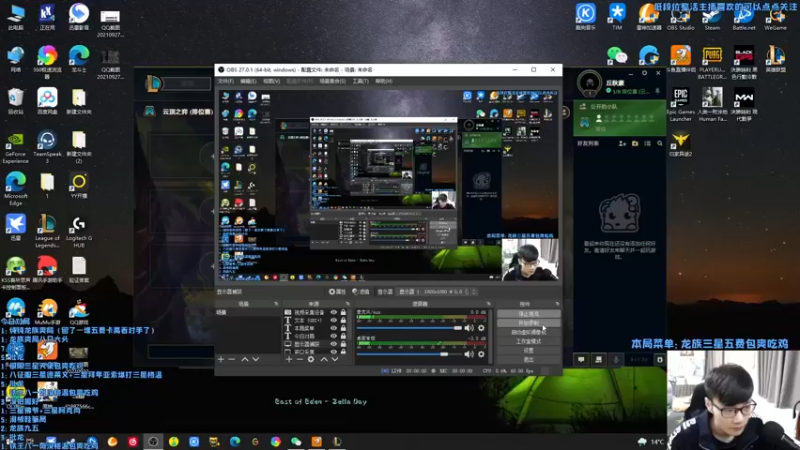Open OBS 场景集合(S) menu
The width and height of the screenshot is (800, 450).
tap(332, 81)
